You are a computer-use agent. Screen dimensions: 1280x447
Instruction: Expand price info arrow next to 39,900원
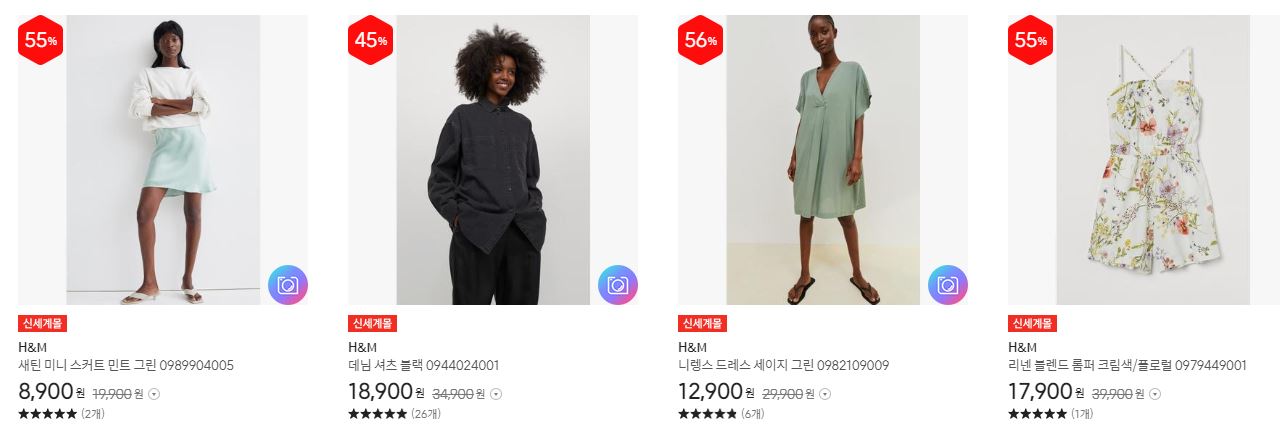1155,394
